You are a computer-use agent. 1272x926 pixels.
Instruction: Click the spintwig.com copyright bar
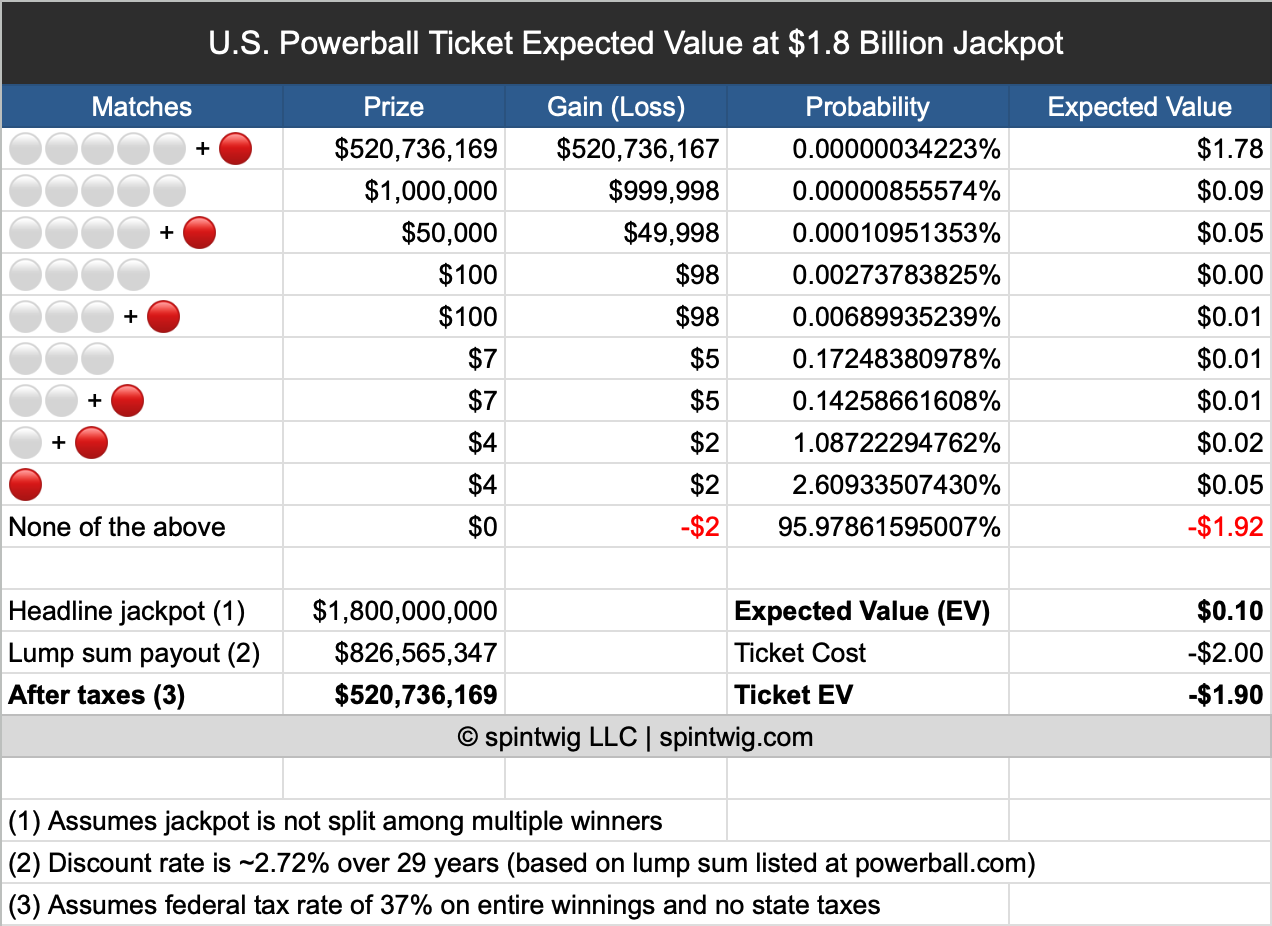[636, 738]
